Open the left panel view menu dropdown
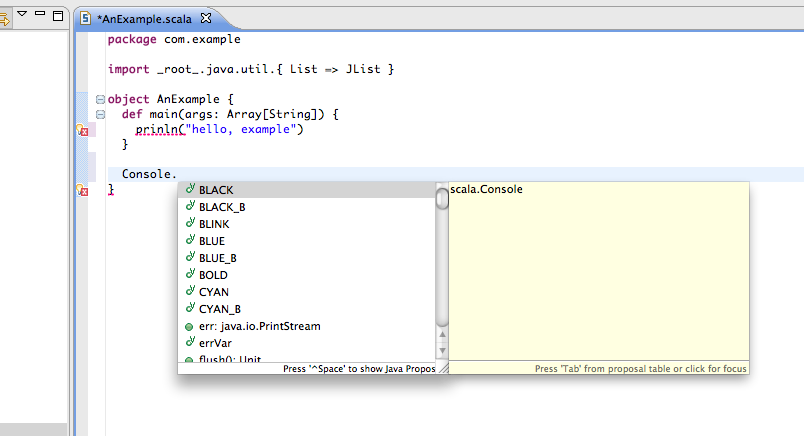The image size is (804, 436). (x=22, y=15)
